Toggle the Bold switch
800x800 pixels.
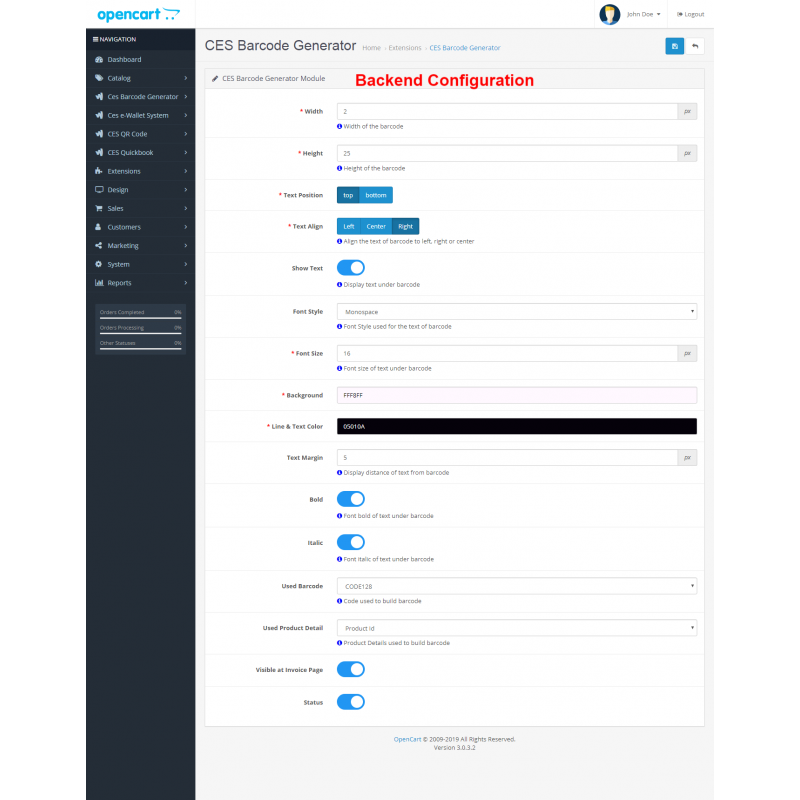pyautogui.click(x=351, y=499)
